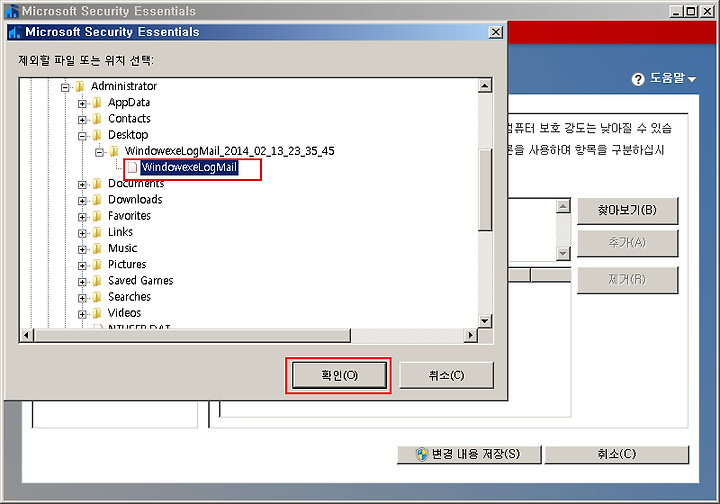The width and height of the screenshot is (720, 504).
Task: Click the AppData folder icon
Action: click(x=97, y=102)
